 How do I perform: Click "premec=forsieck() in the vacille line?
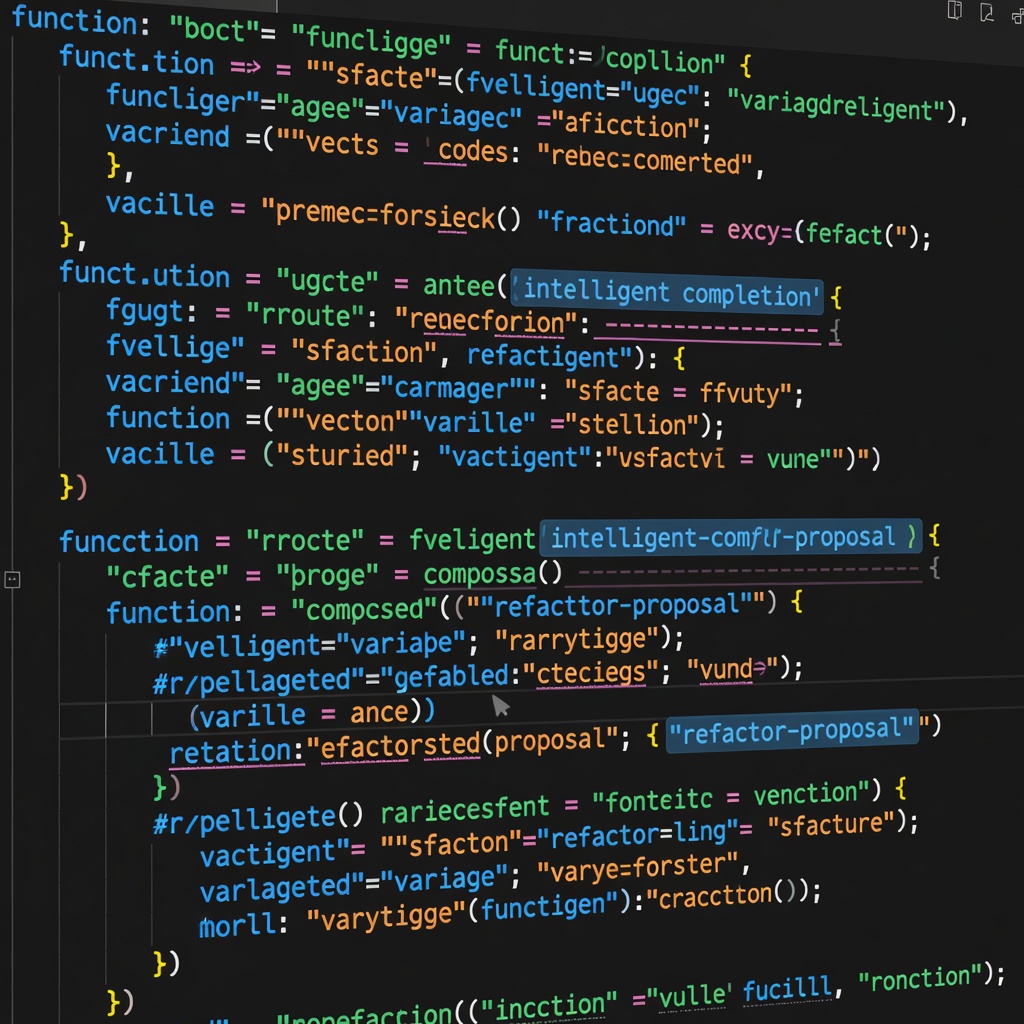(x=391, y=215)
